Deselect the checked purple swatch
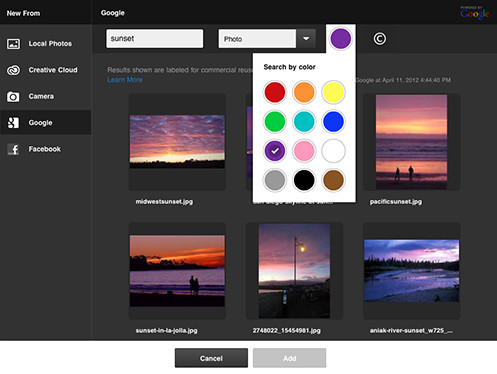Image resolution: width=497 pixels, height=374 pixels. click(x=275, y=151)
